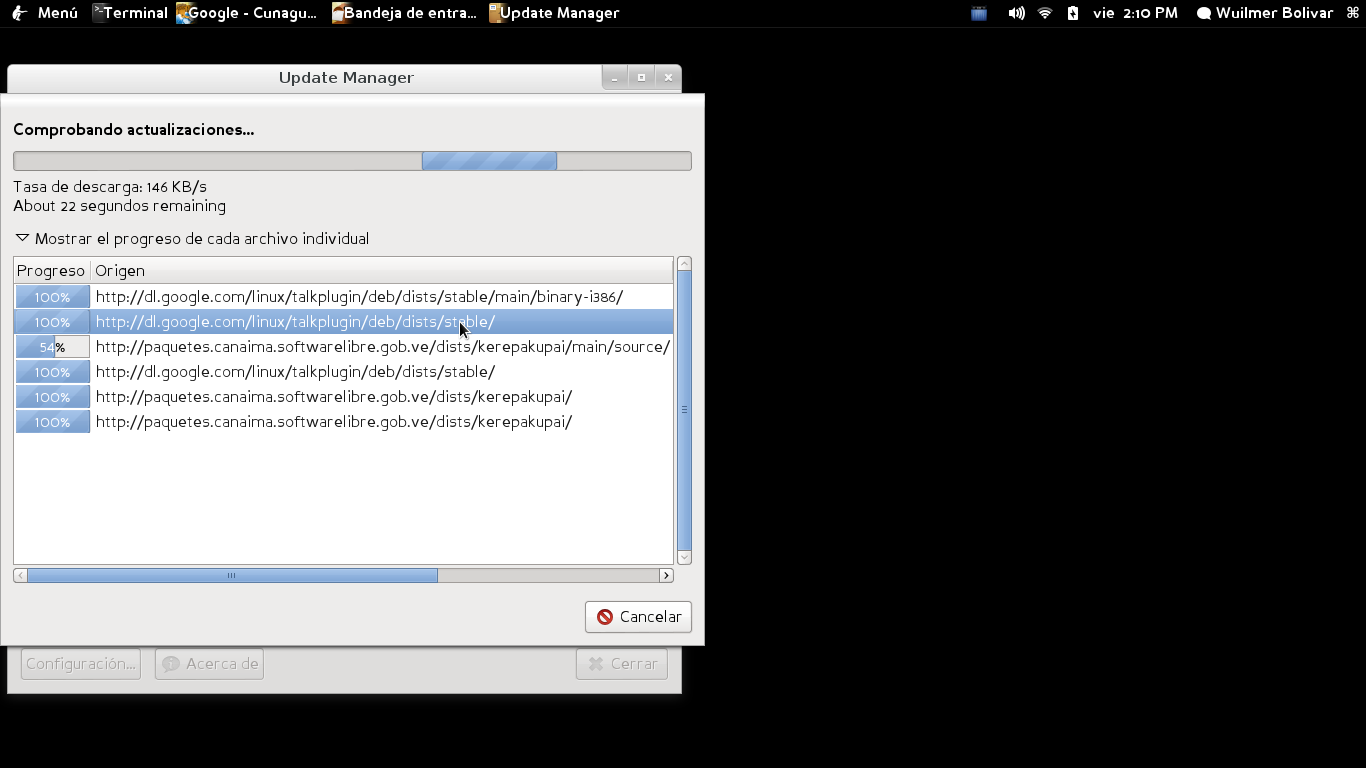The width and height of the screenshot is (1366, 768).
Task: Click the horizontal scrollbar right arrow
Action: (x=666, y=576)
